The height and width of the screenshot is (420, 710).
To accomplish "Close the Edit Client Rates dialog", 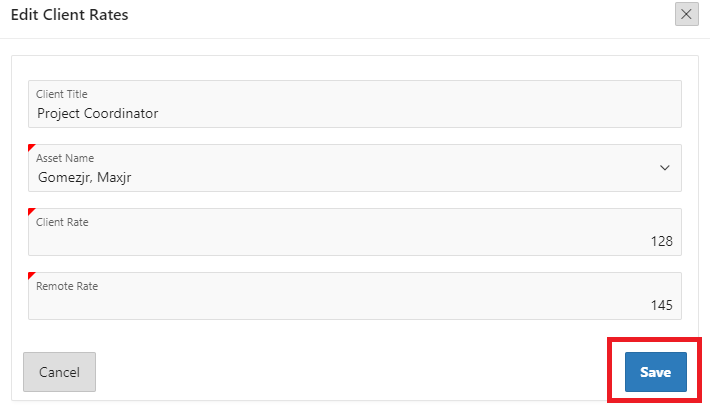I will [686, 14].
